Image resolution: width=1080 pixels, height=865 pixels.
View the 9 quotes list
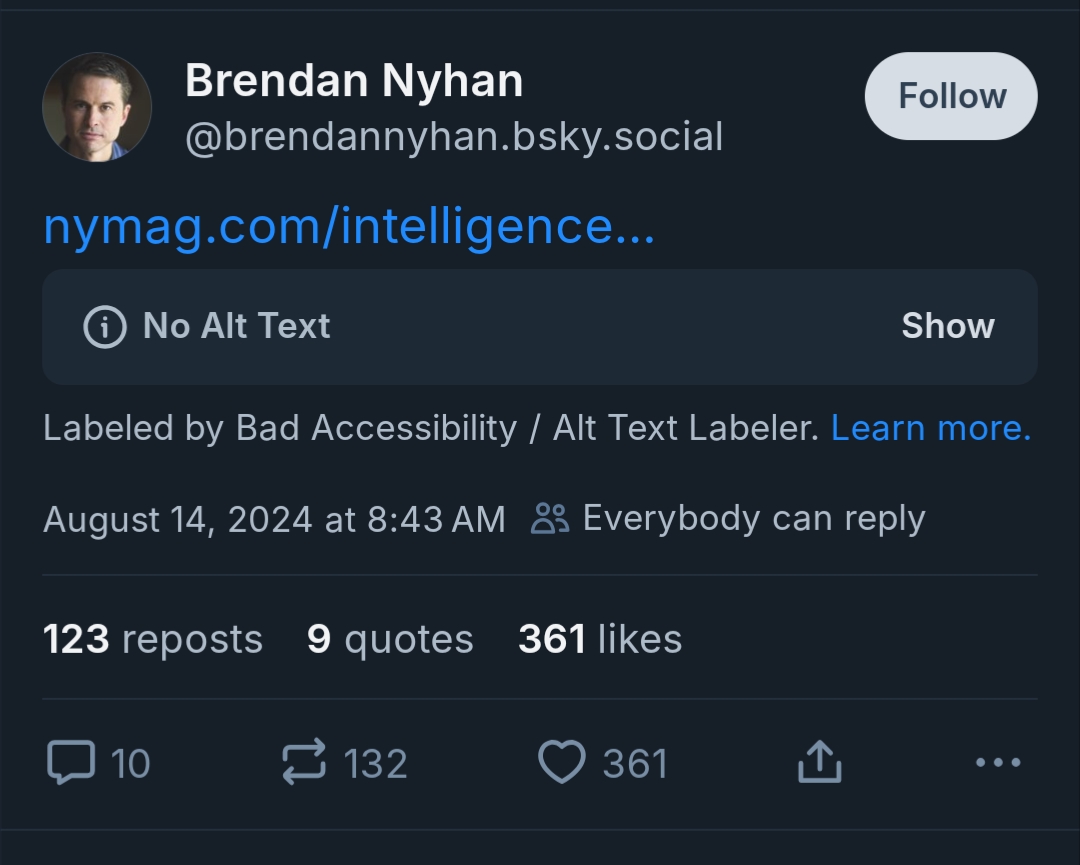(390, 639)
